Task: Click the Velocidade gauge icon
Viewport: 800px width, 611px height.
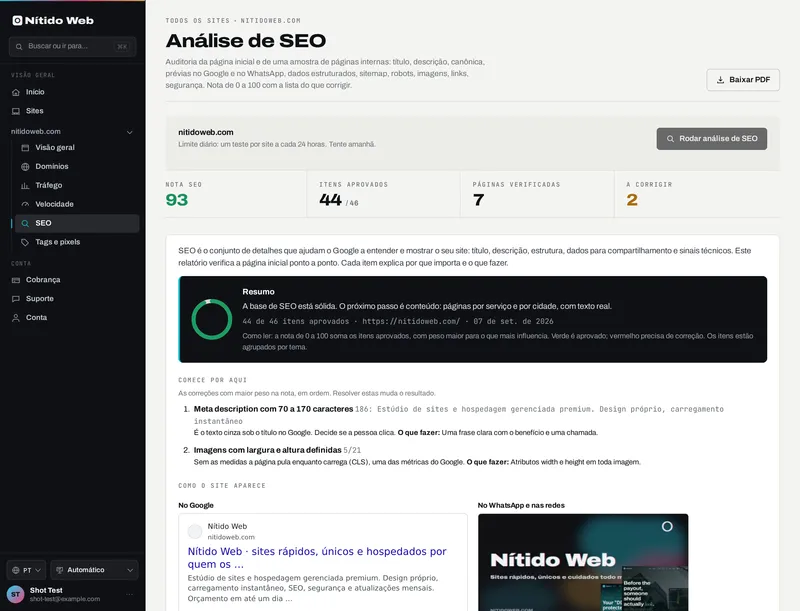Action: coord(25,205)
